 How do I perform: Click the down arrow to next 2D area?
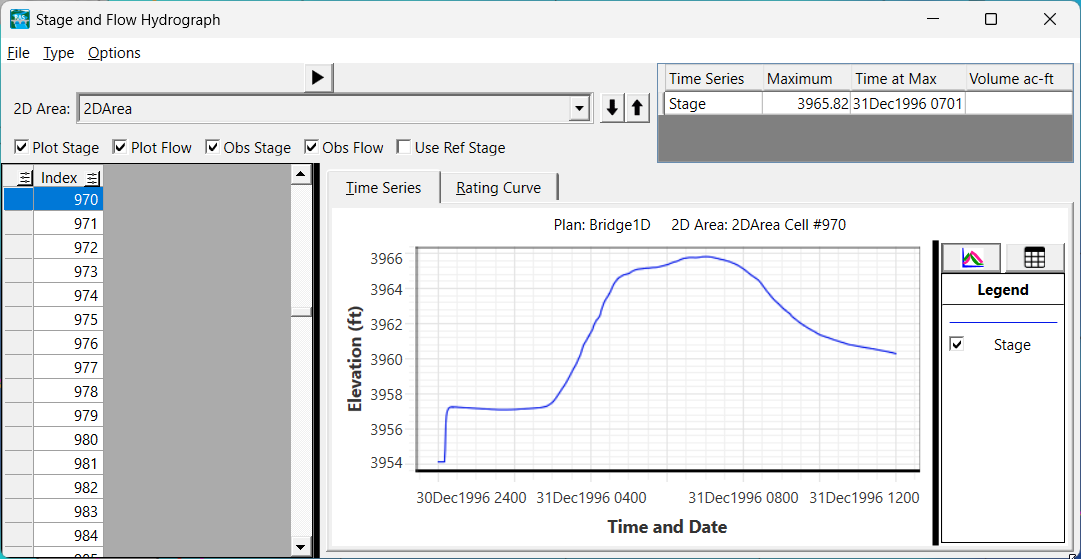pos(612,109)
